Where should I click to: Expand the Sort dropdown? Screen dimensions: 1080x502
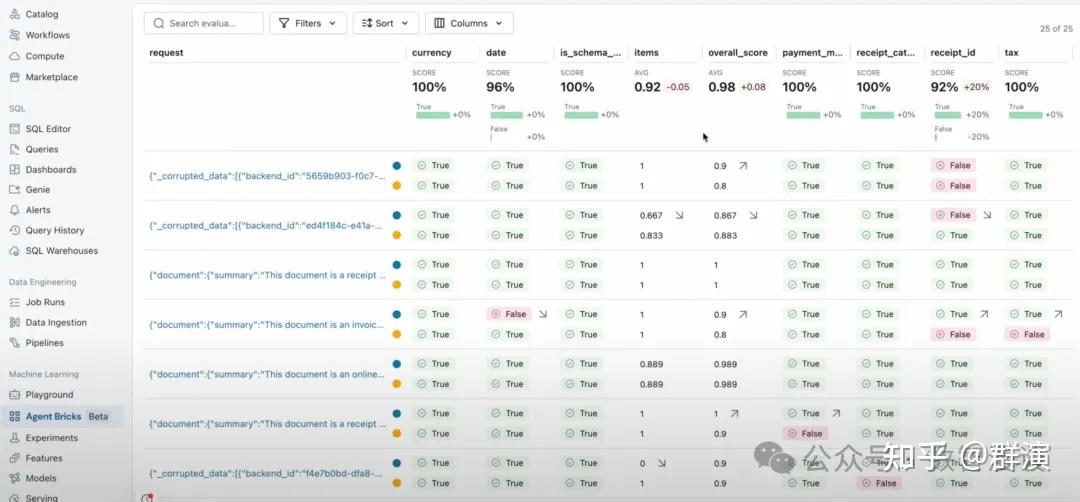(385, 23)
